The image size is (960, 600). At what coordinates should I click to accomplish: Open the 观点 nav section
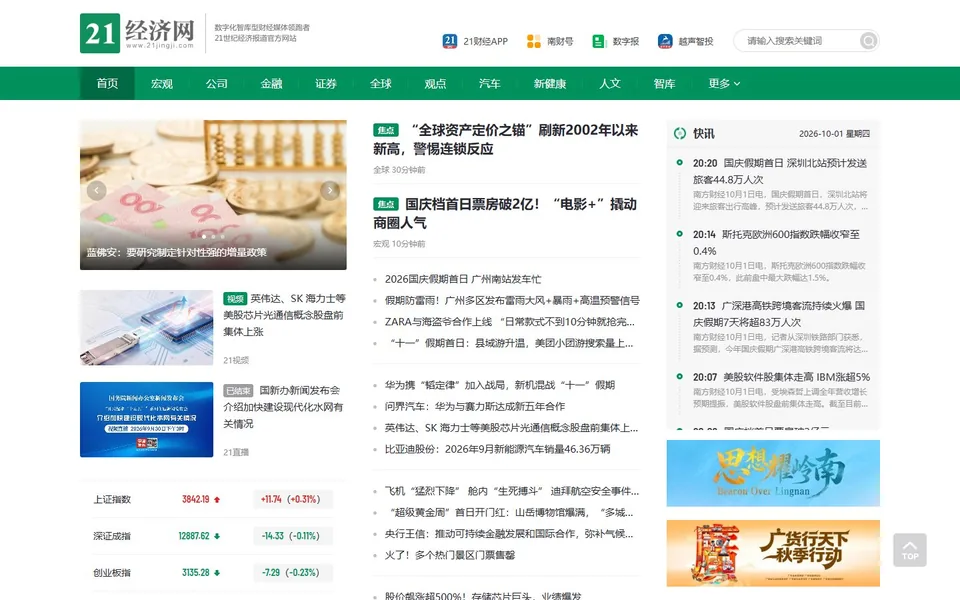tap(435, 83)
